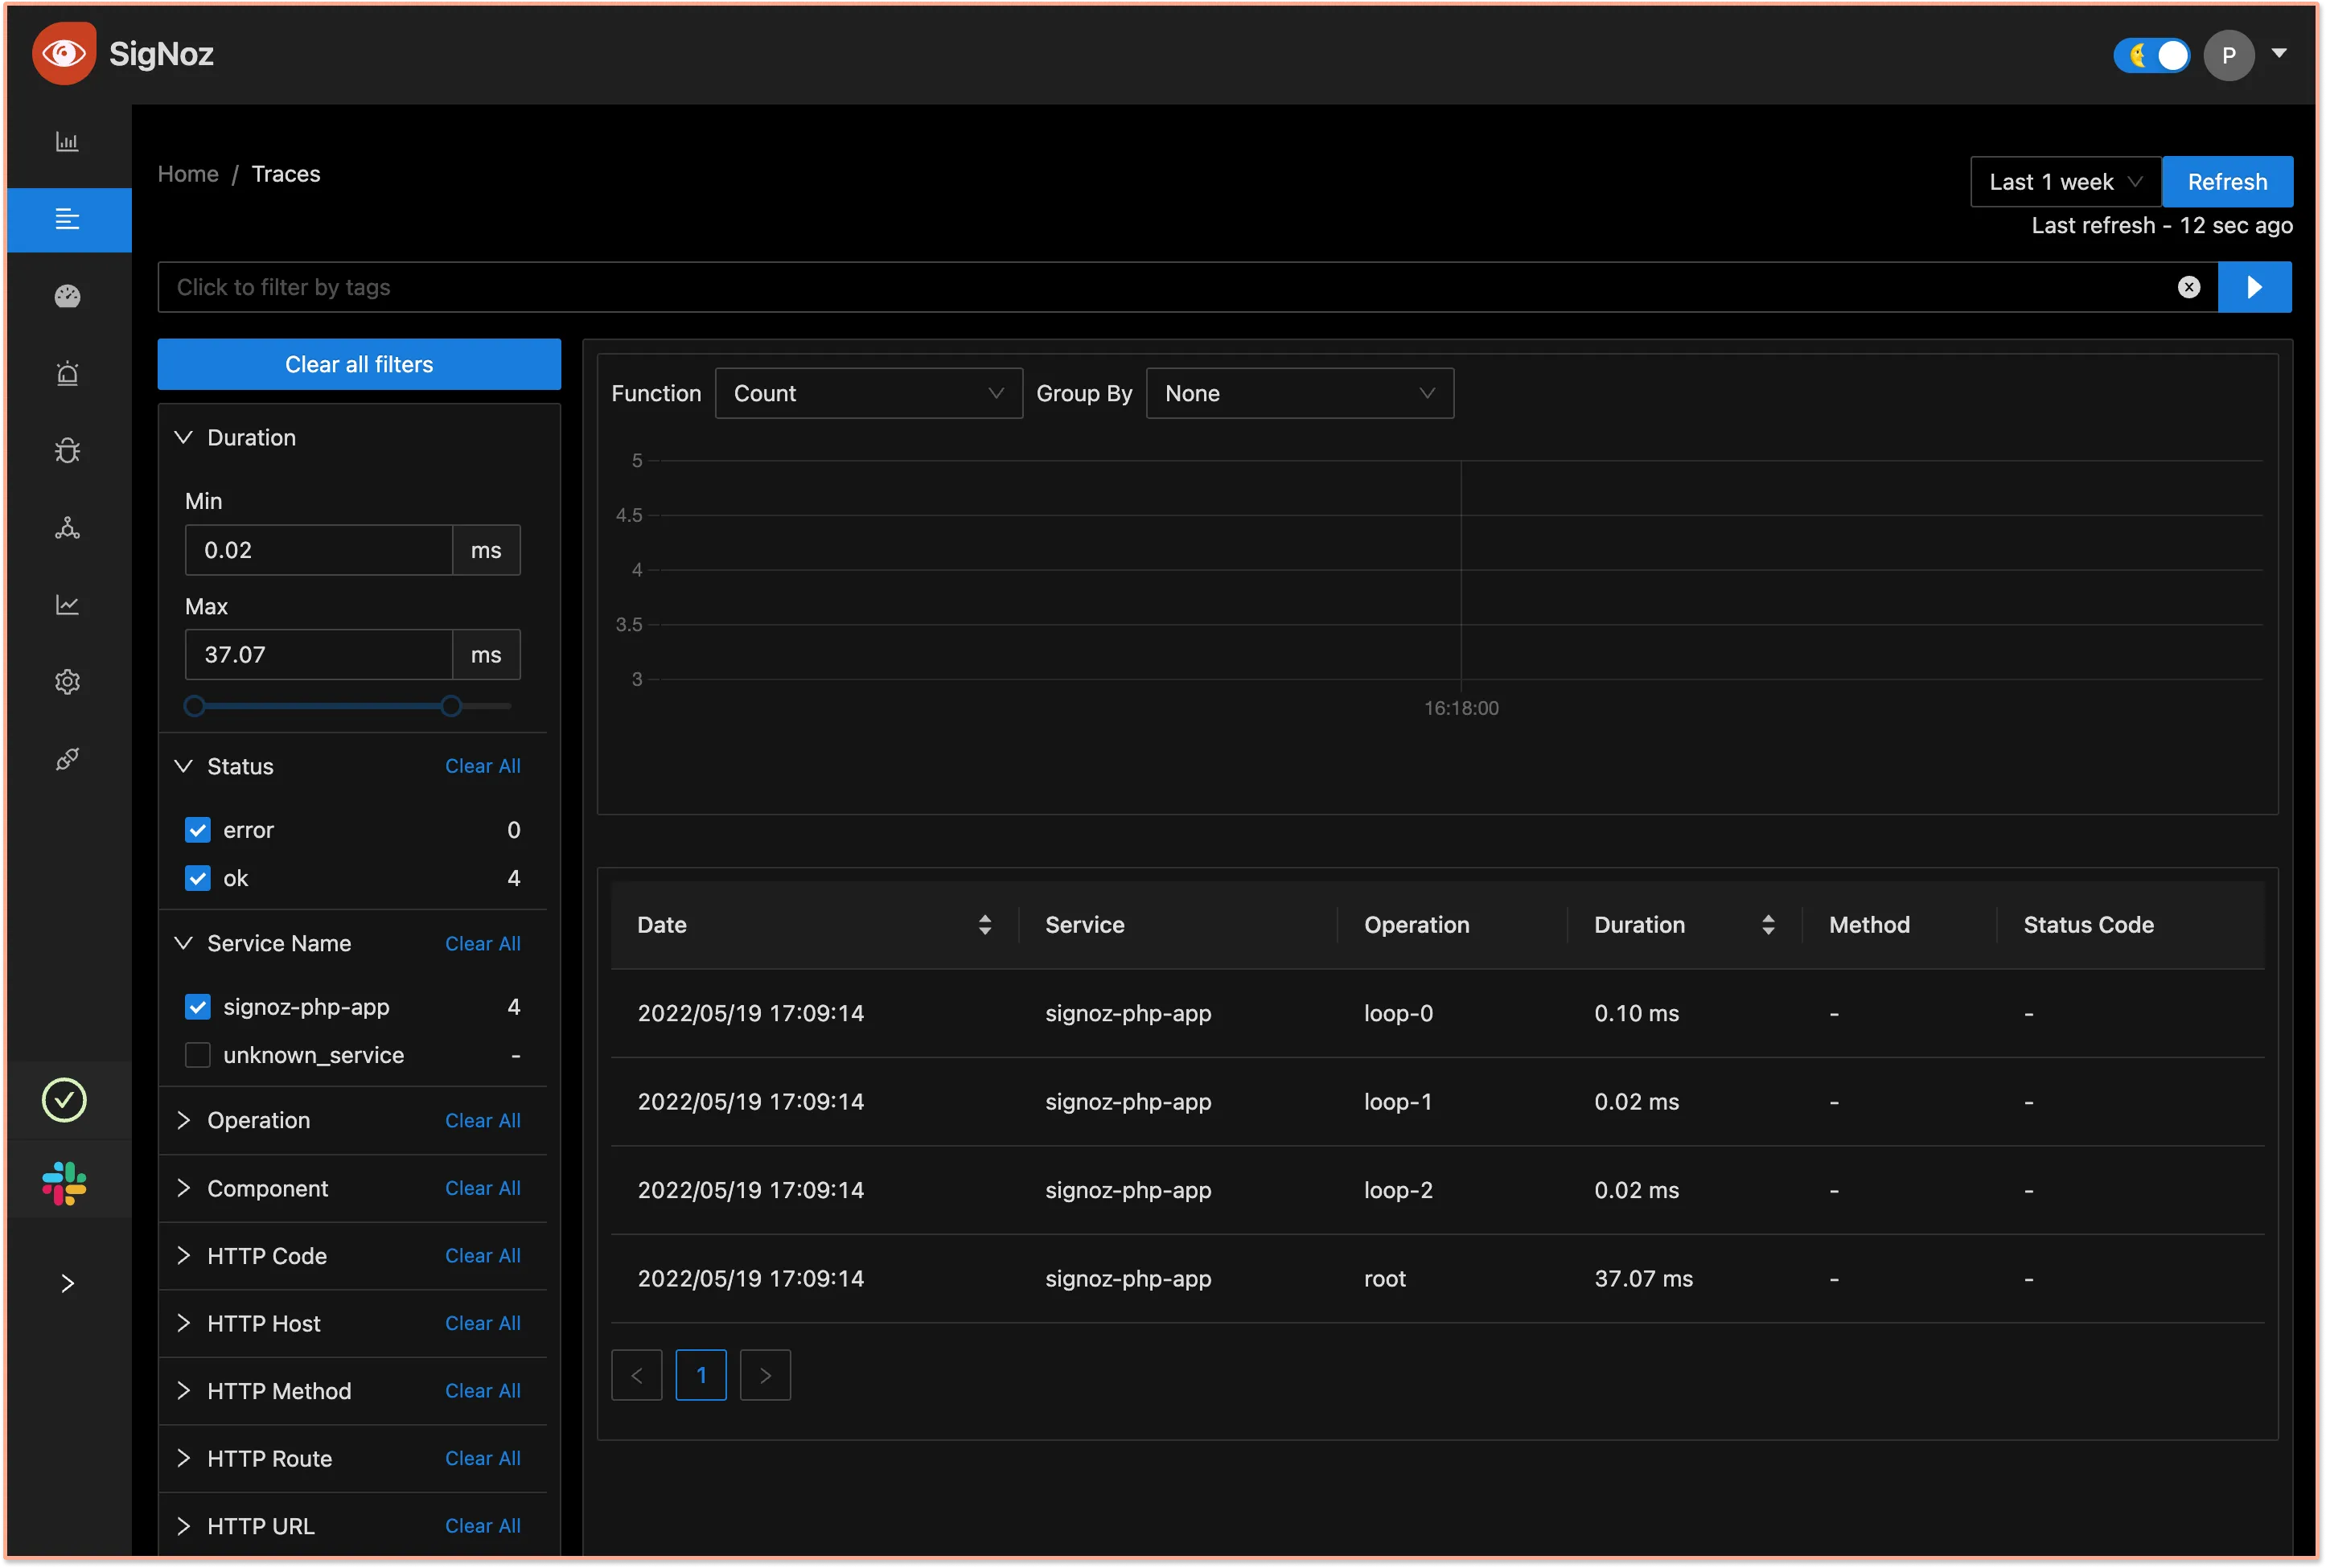
Task: Expand the HTTP Host filter section
Action: coord(183,1323)
